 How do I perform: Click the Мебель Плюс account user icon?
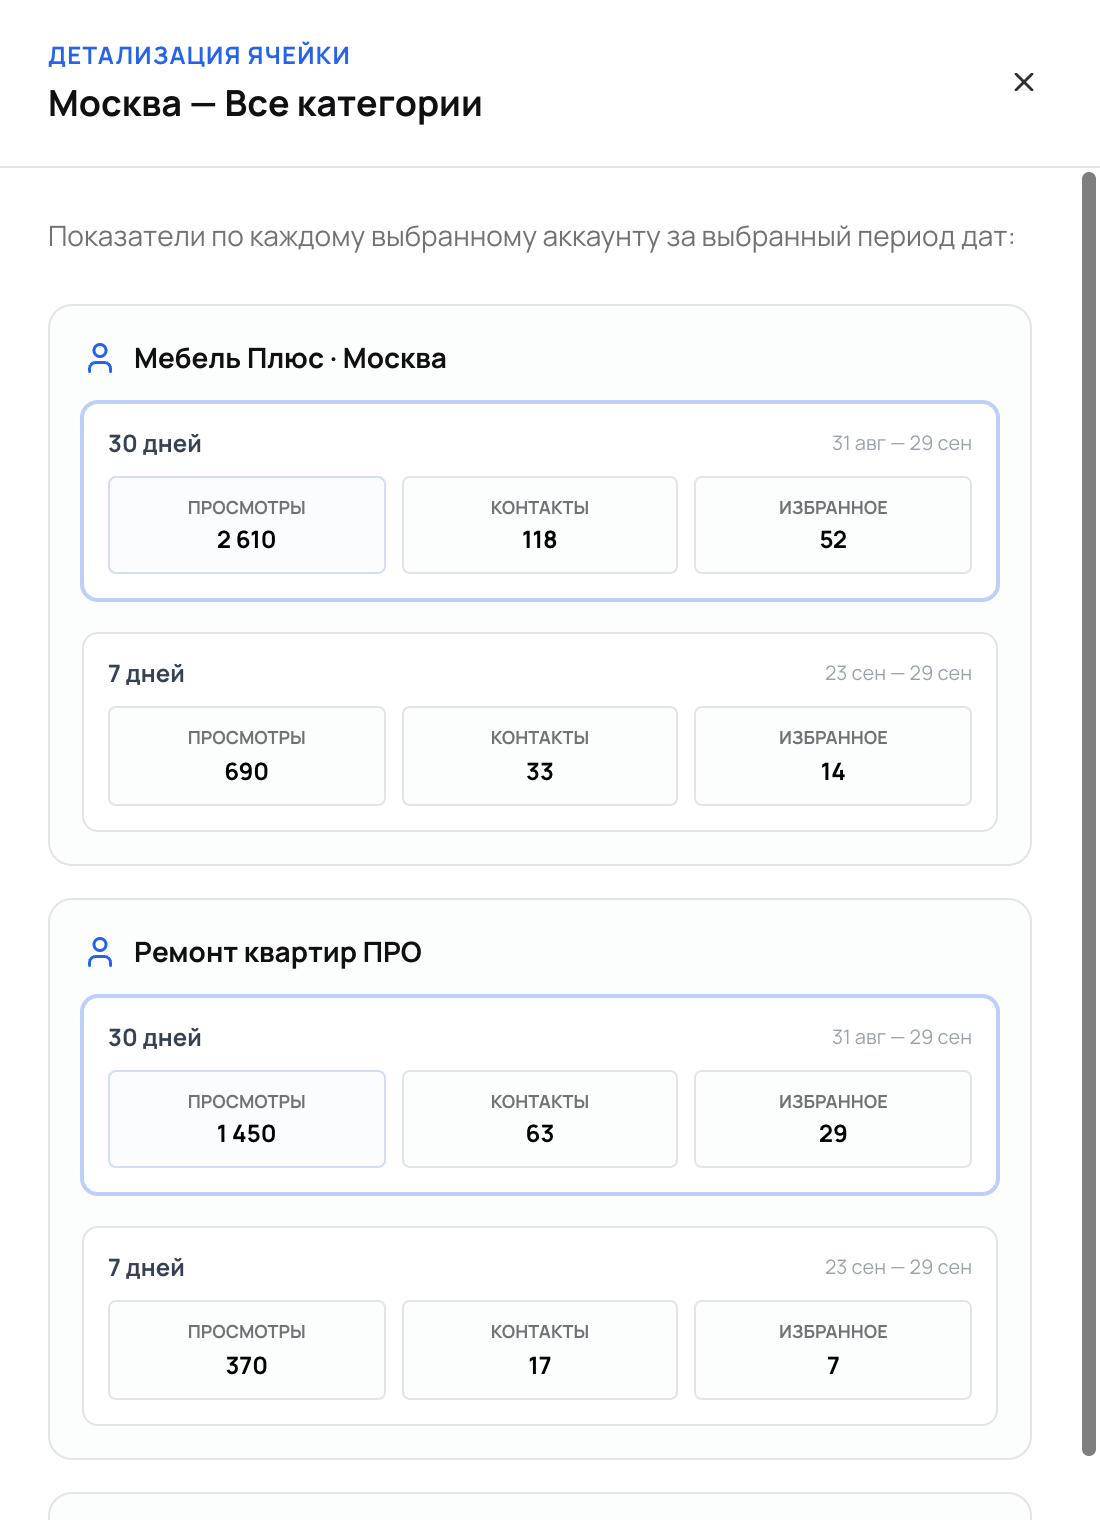[x=100, y=358]
